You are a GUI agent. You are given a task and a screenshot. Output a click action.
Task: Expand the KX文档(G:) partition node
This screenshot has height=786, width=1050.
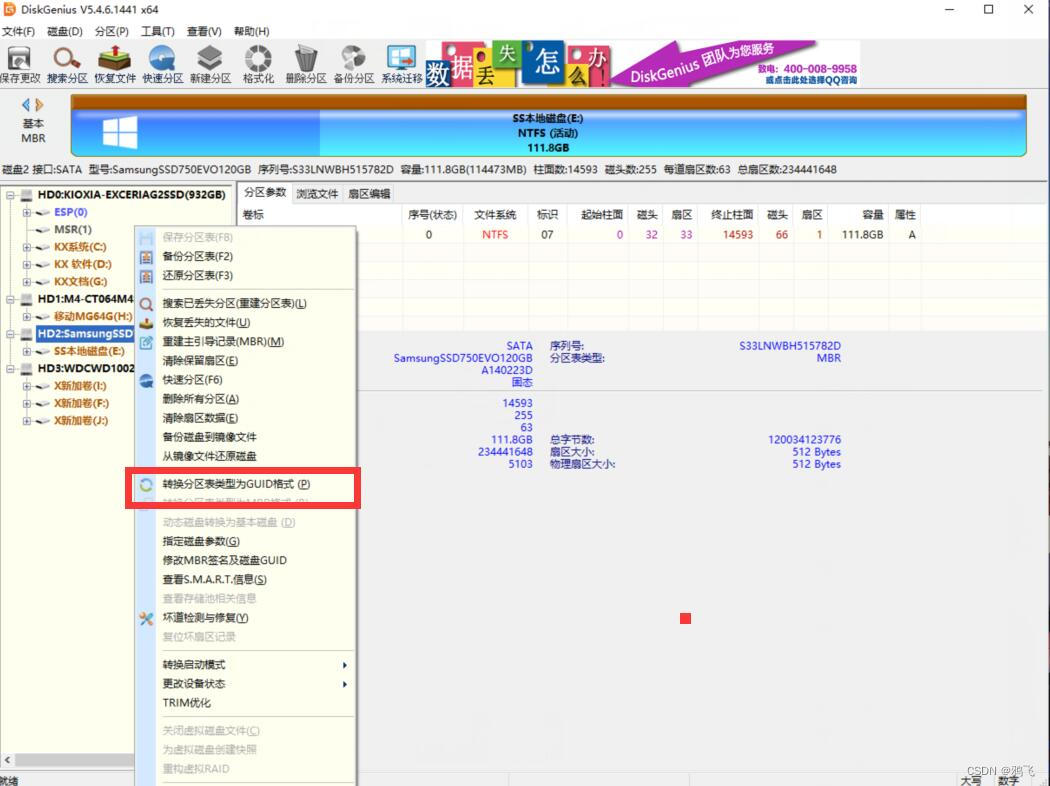(x=27, y=282)
